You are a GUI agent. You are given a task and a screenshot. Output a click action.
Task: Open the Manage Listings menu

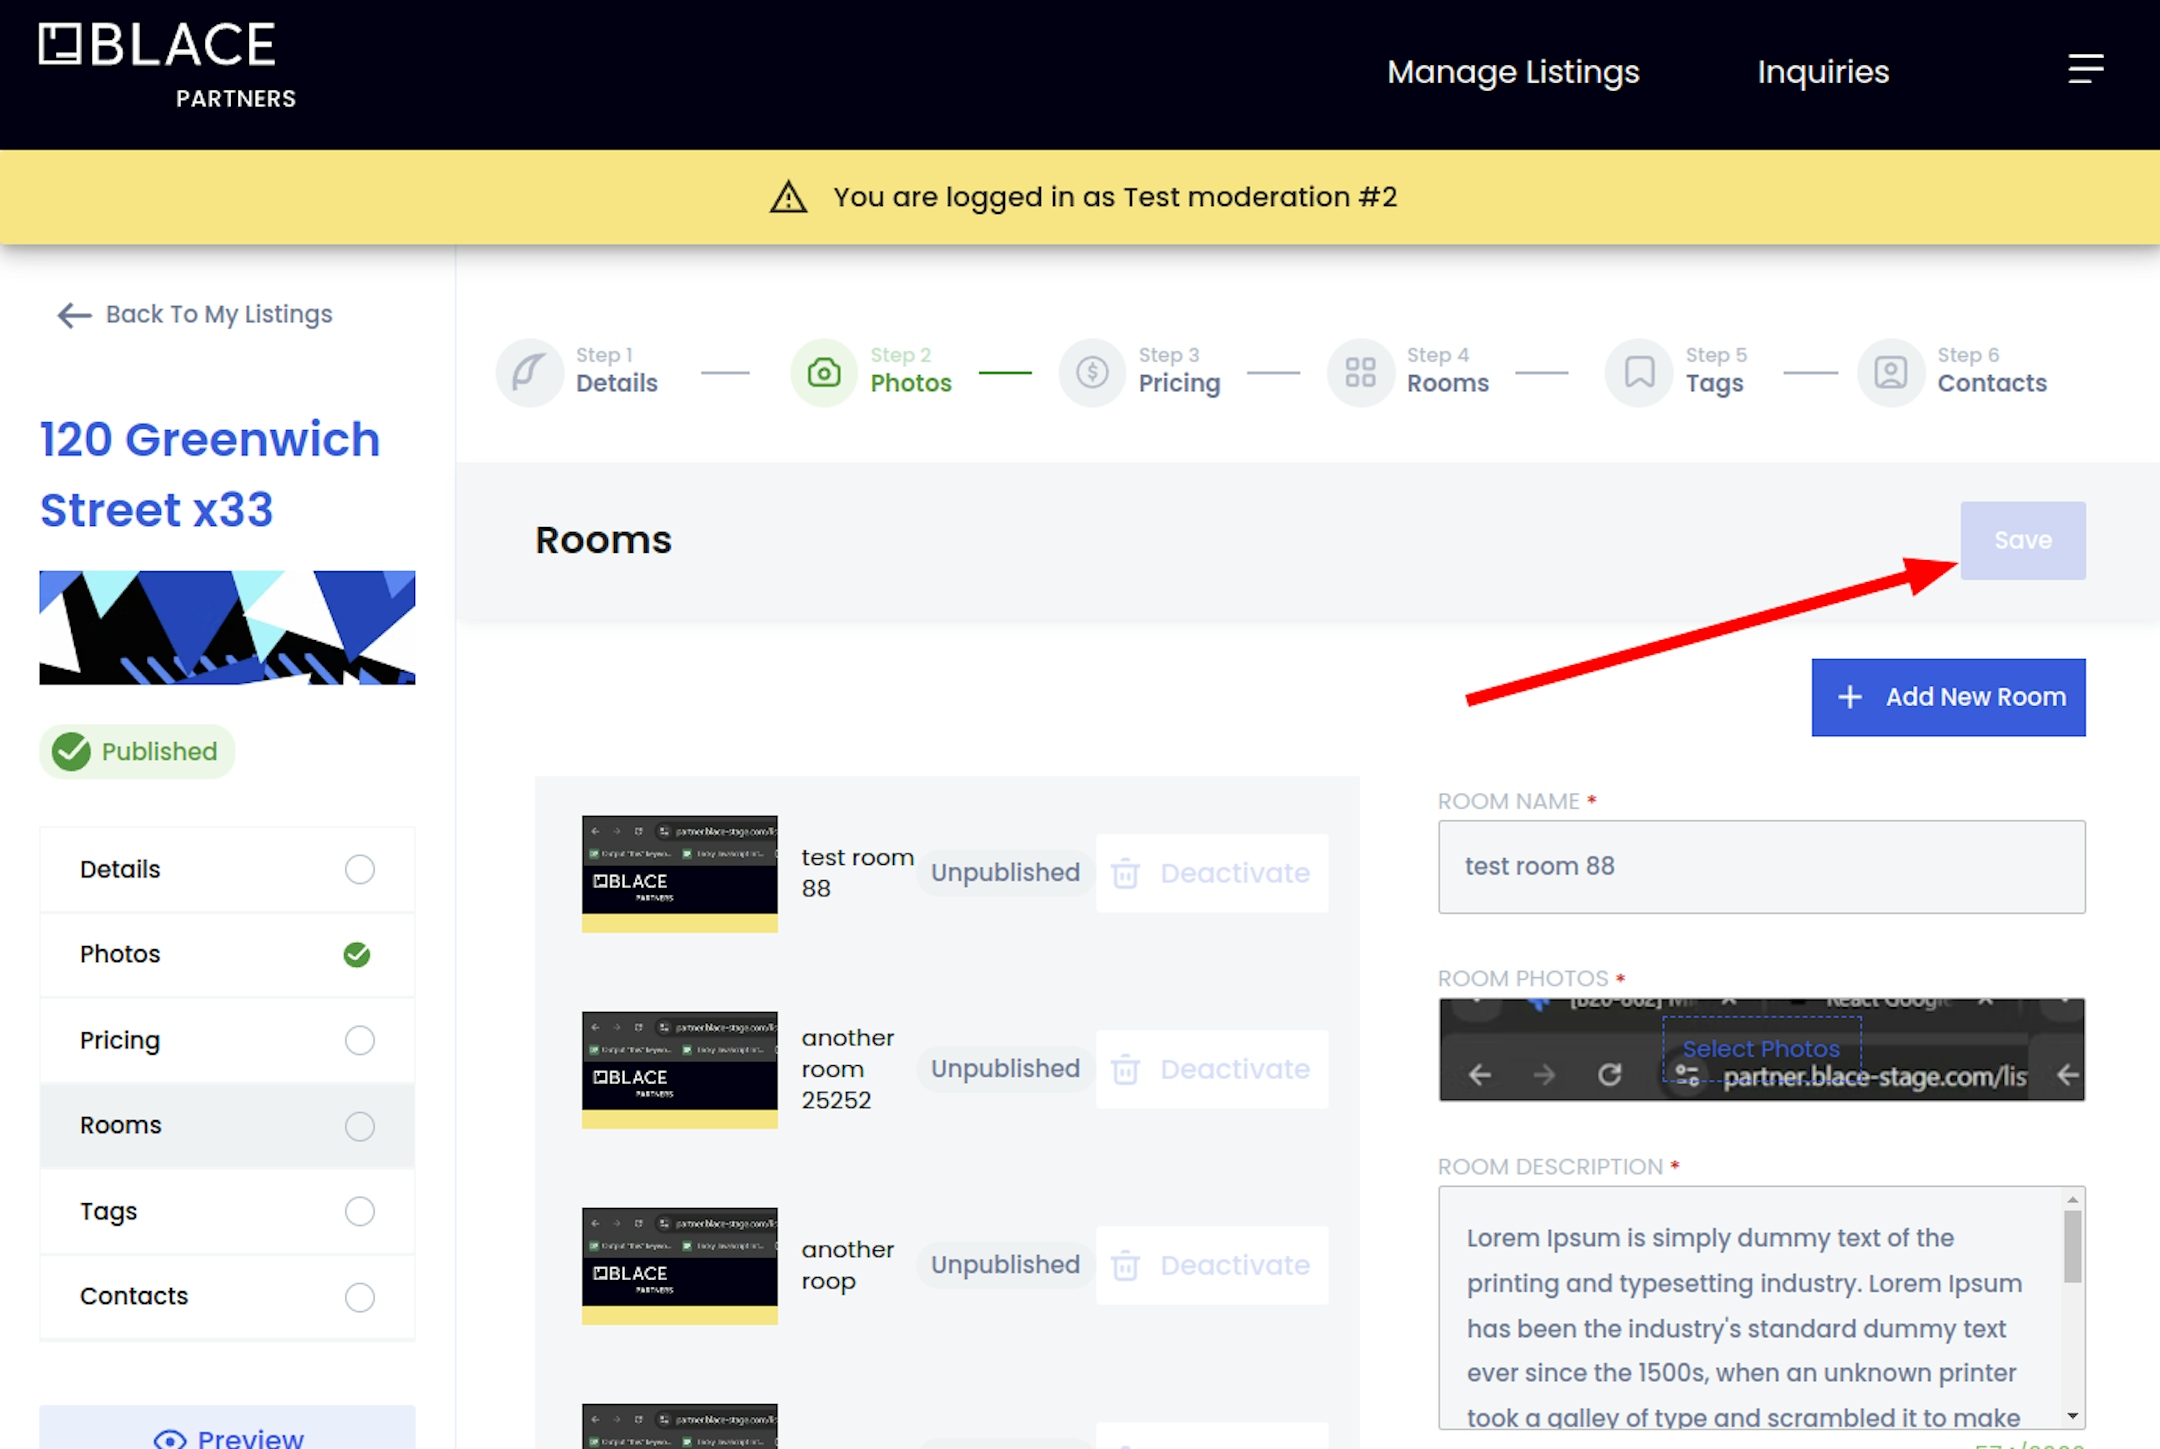tap(1512, 72)
